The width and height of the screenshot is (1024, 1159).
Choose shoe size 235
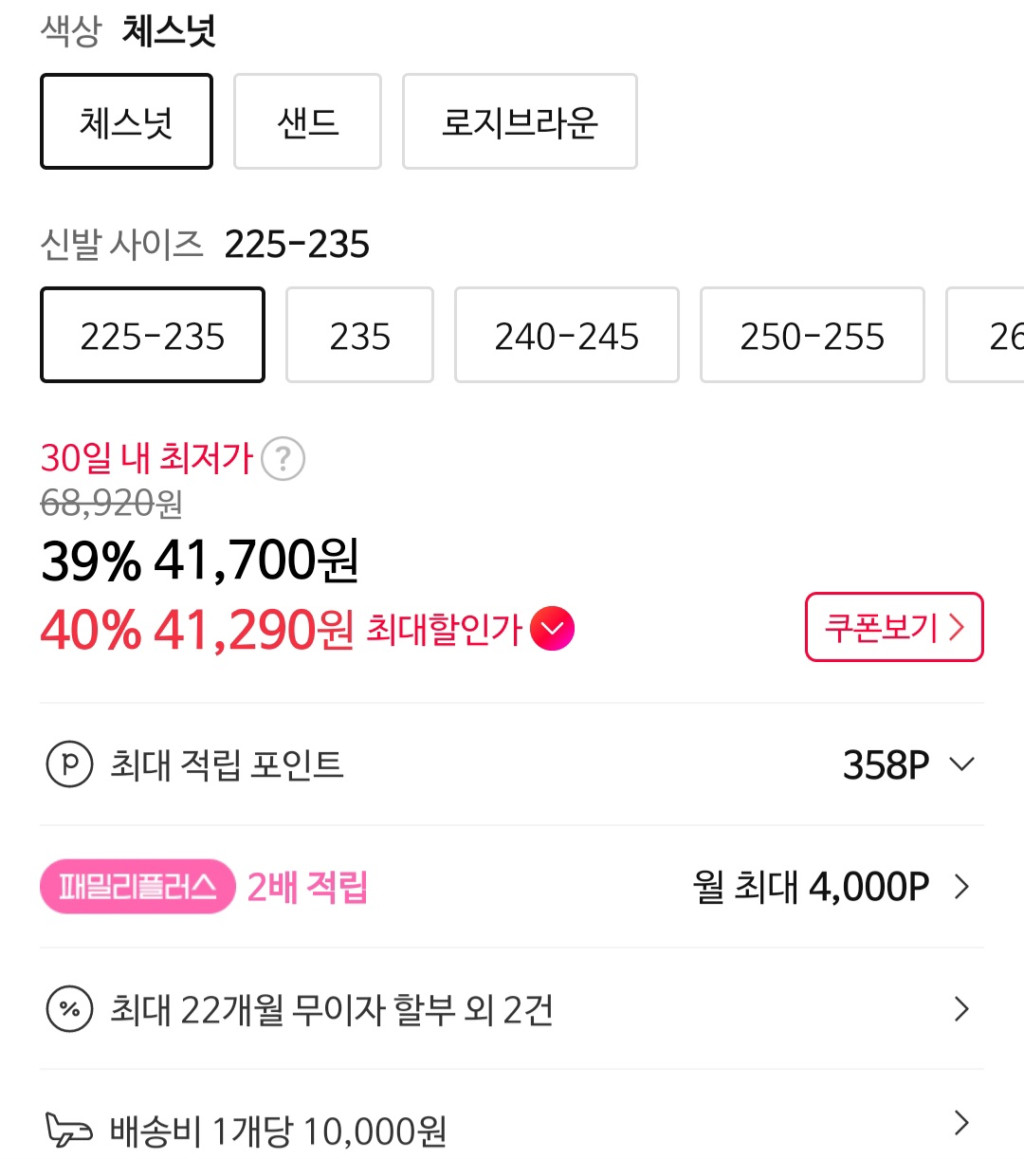click(360, 336)
